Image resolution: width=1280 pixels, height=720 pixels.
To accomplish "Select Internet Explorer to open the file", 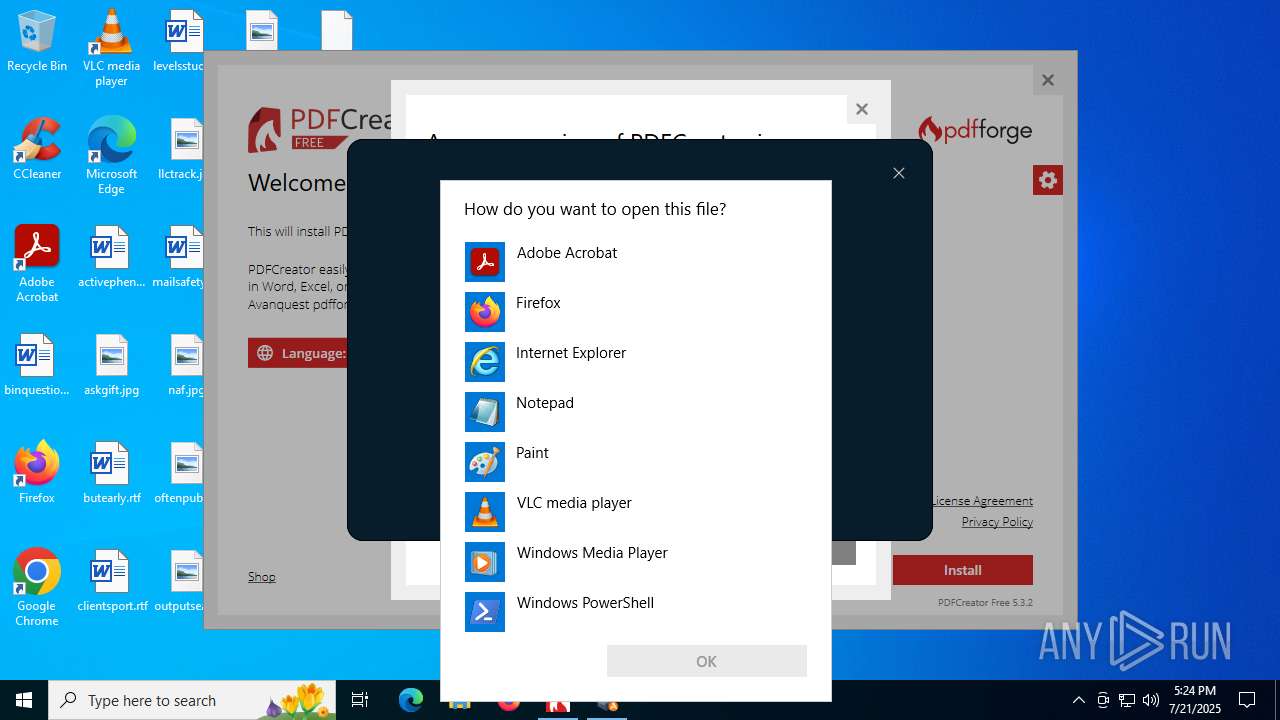I will coord(635,362).
